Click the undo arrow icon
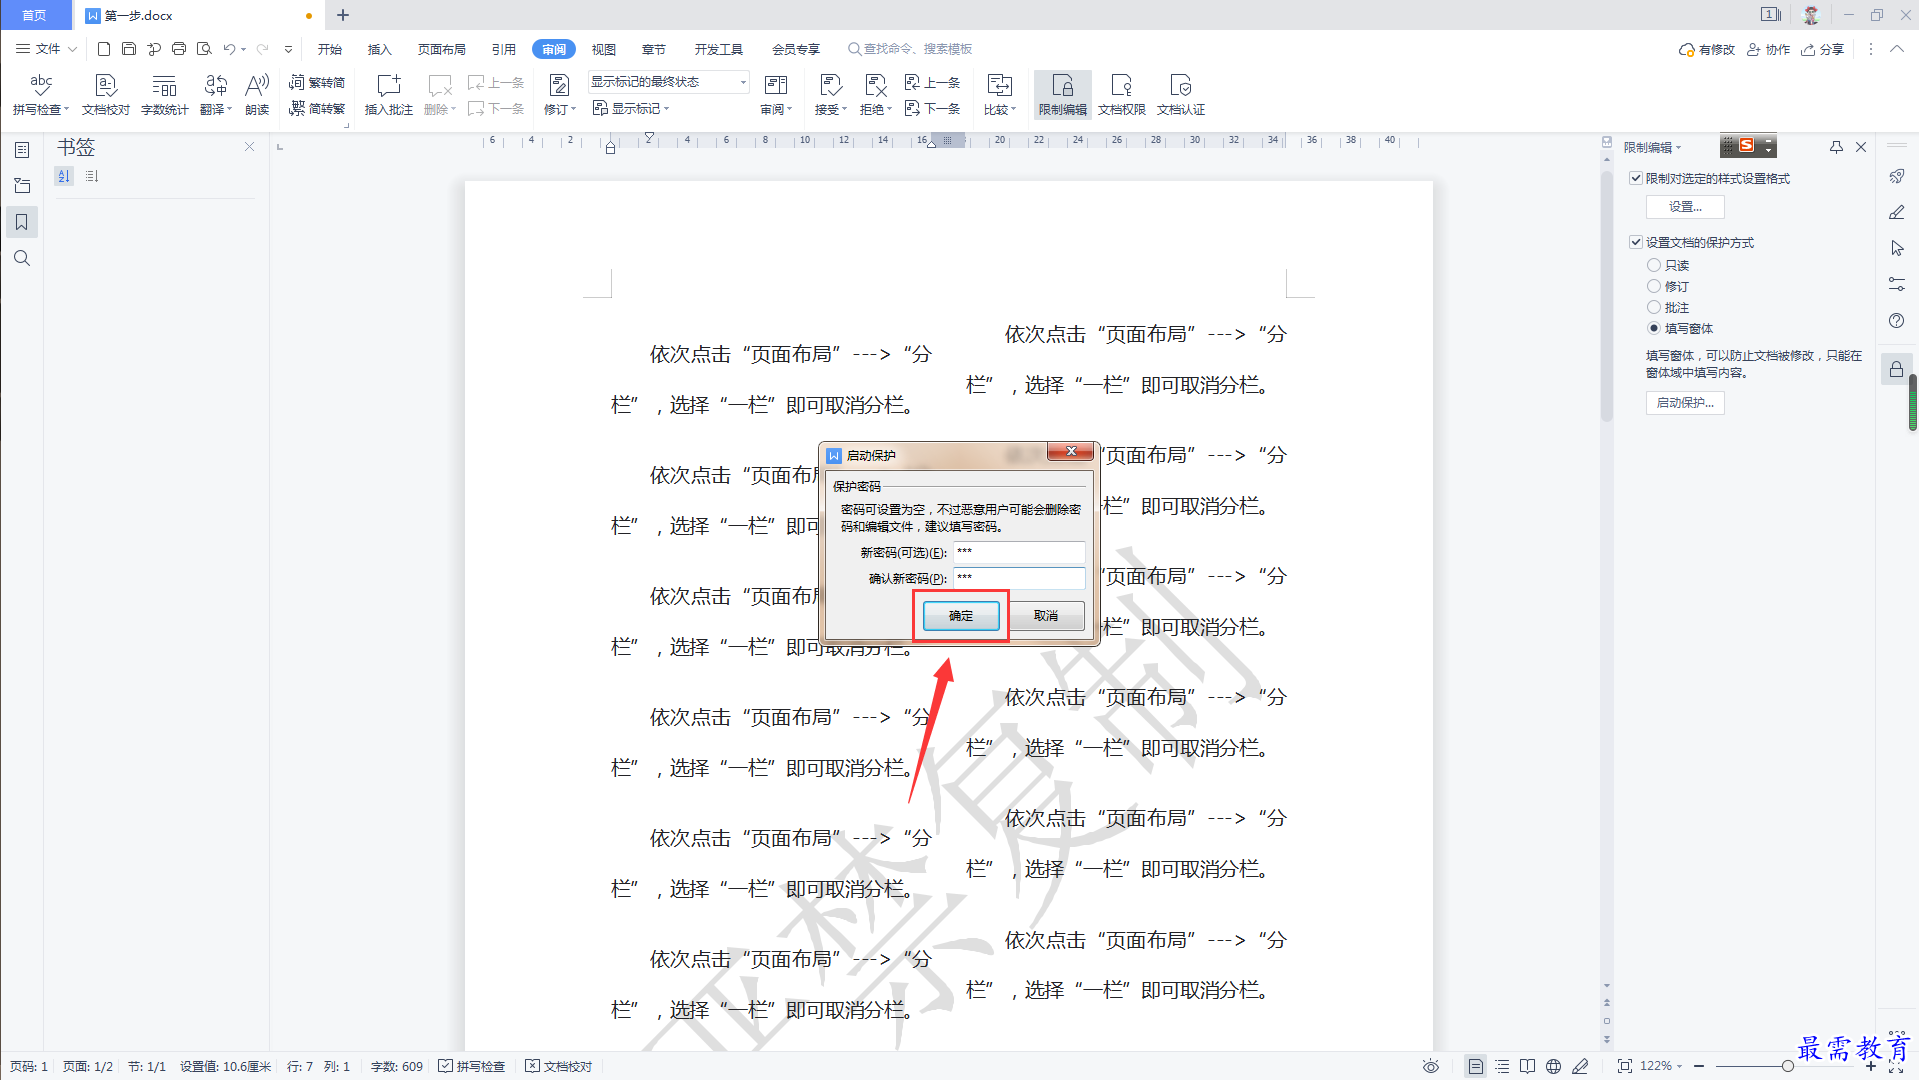Viewport: 1919px width, 1080px height. click(229, 49)
